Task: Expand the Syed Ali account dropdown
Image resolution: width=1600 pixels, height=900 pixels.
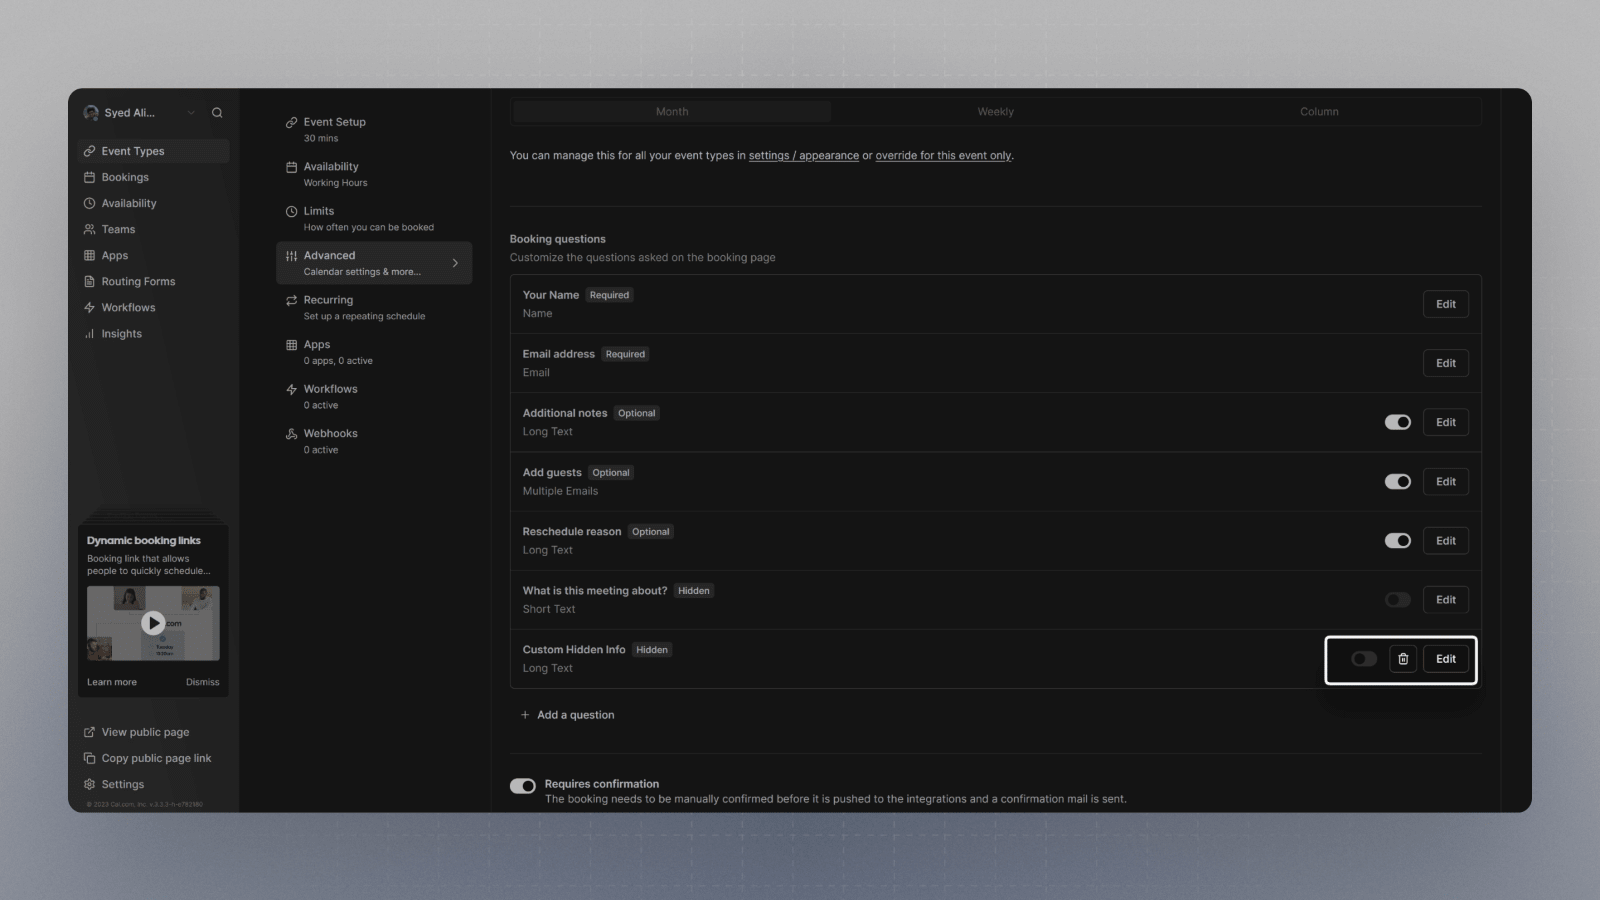Action: coord(191,113)
